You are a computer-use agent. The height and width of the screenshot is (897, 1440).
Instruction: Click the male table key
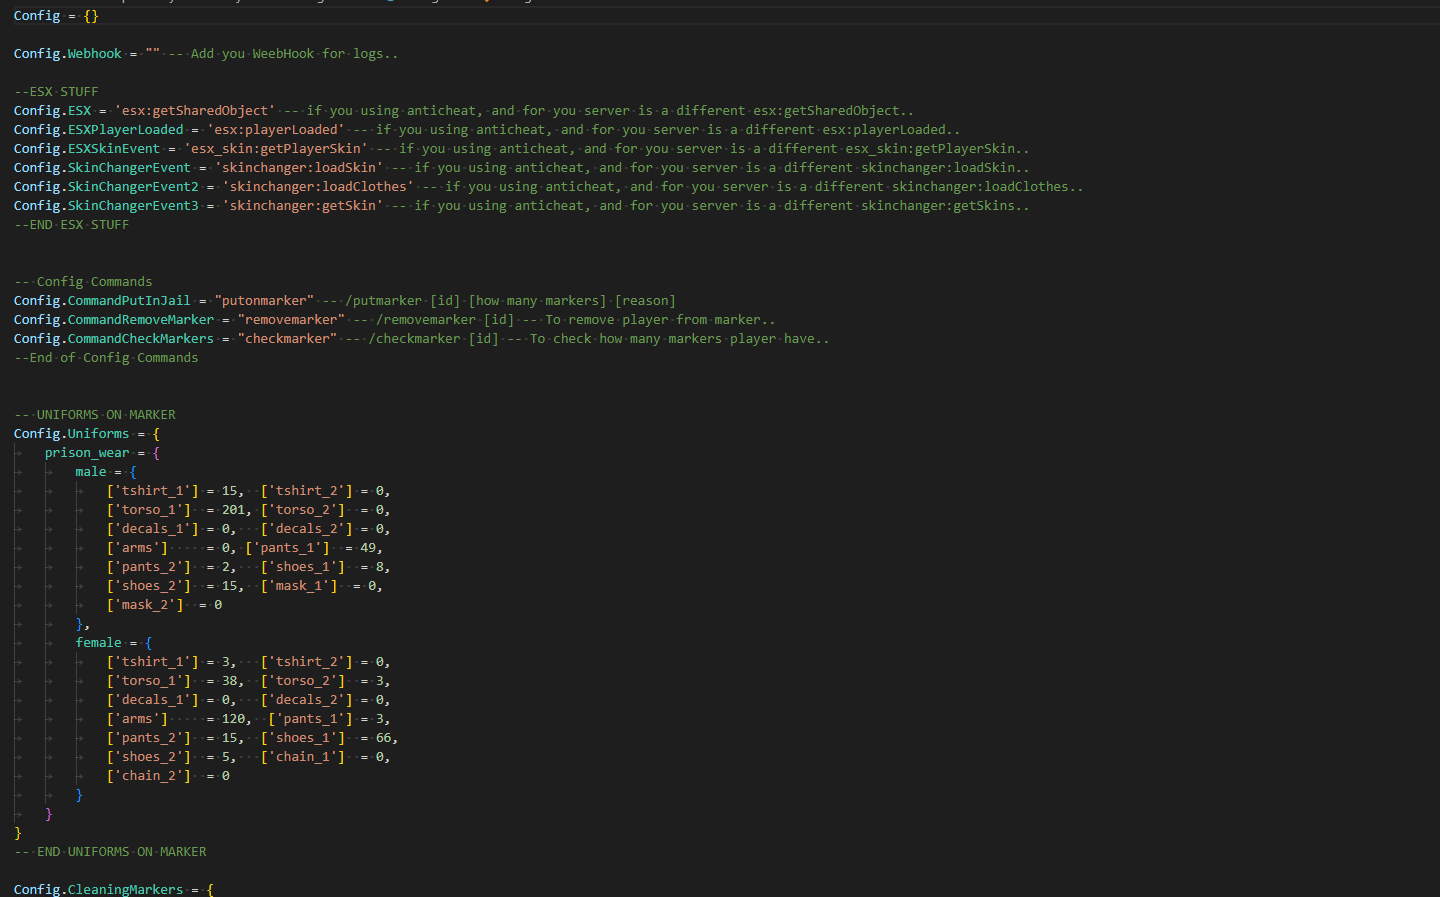coord(90,472)
